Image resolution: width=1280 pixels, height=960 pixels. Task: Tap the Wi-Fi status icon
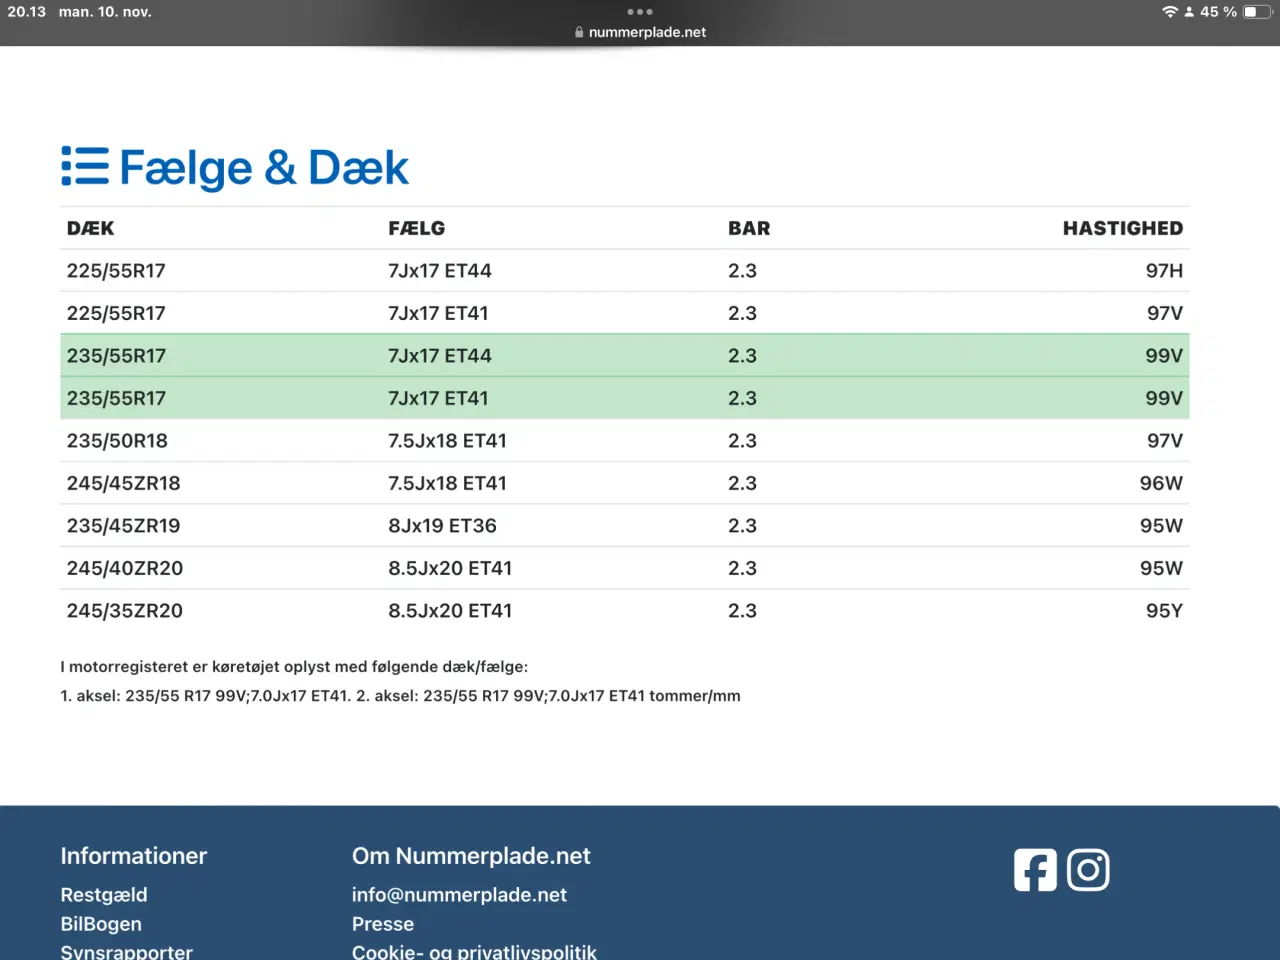click(x=1169, y=12)
